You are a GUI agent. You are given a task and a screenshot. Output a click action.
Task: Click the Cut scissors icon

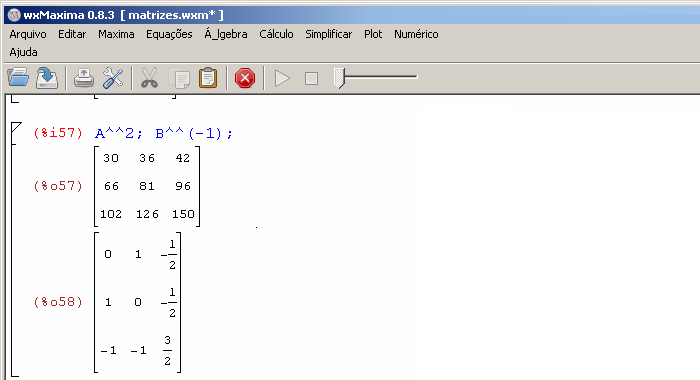[x=149, y=78]
